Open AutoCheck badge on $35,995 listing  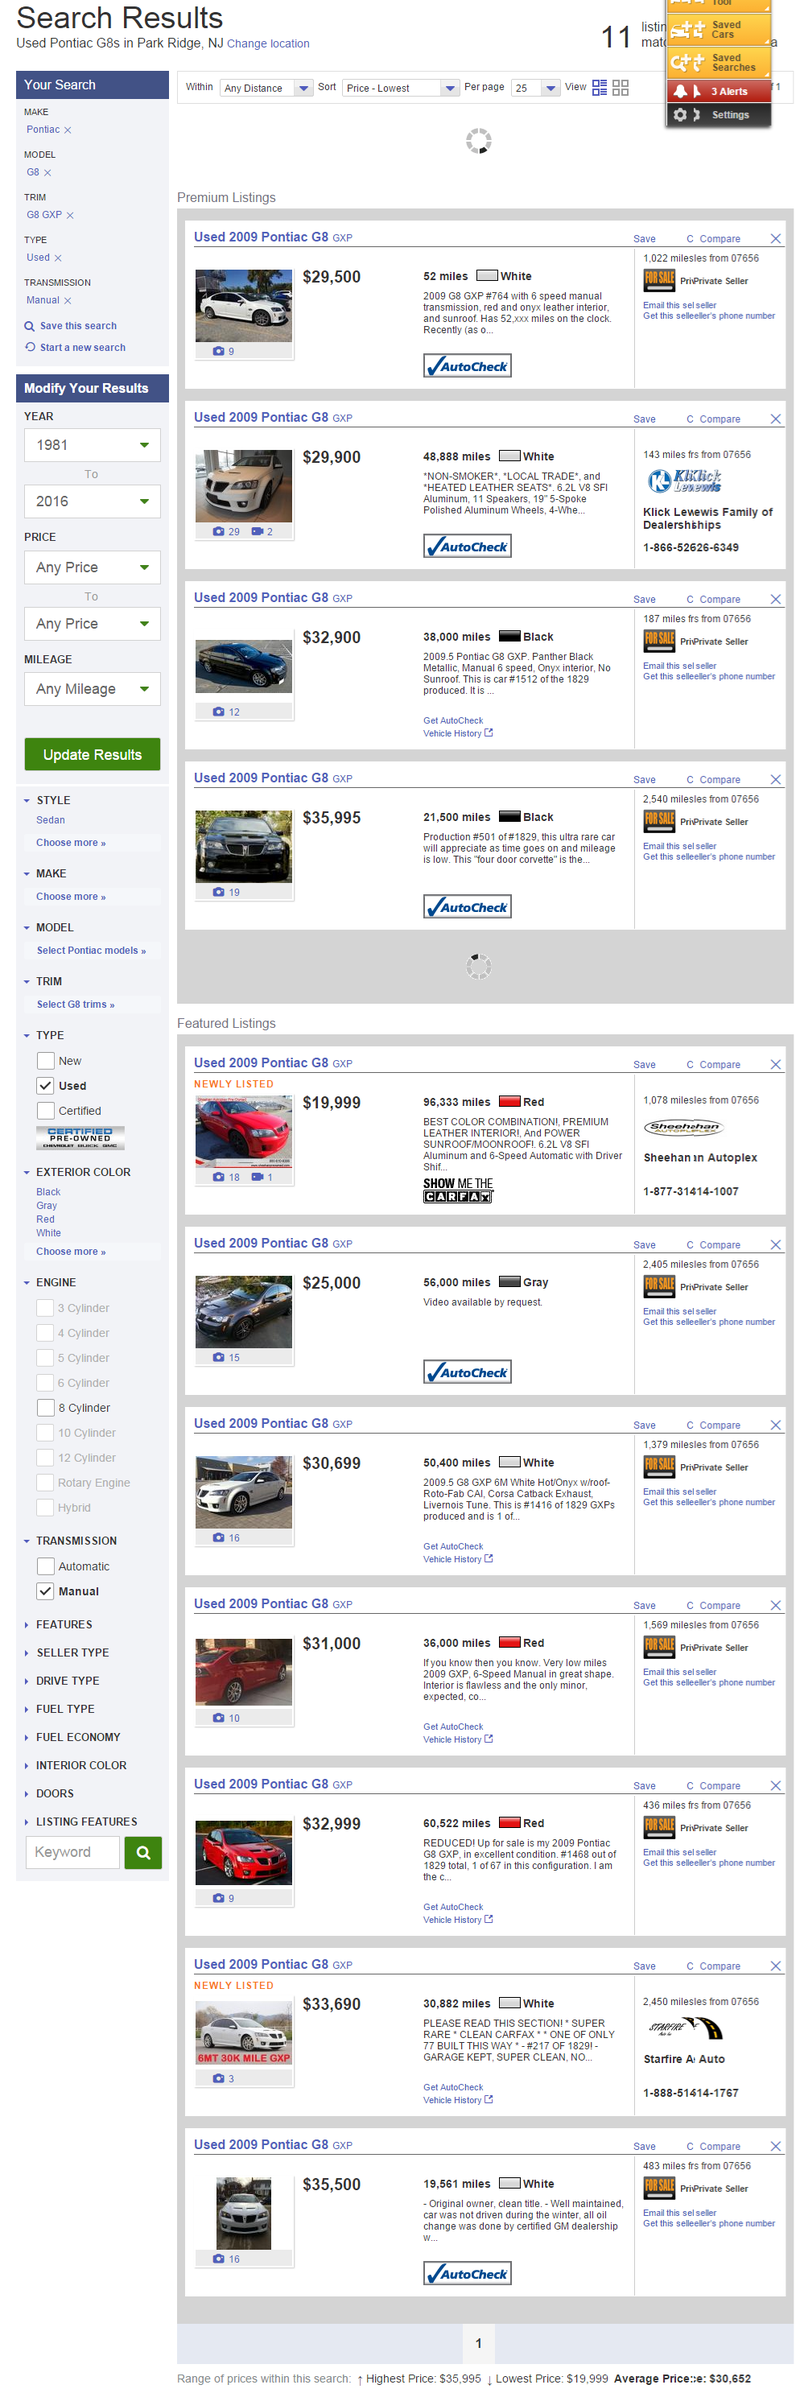click(x=467, y=907)
